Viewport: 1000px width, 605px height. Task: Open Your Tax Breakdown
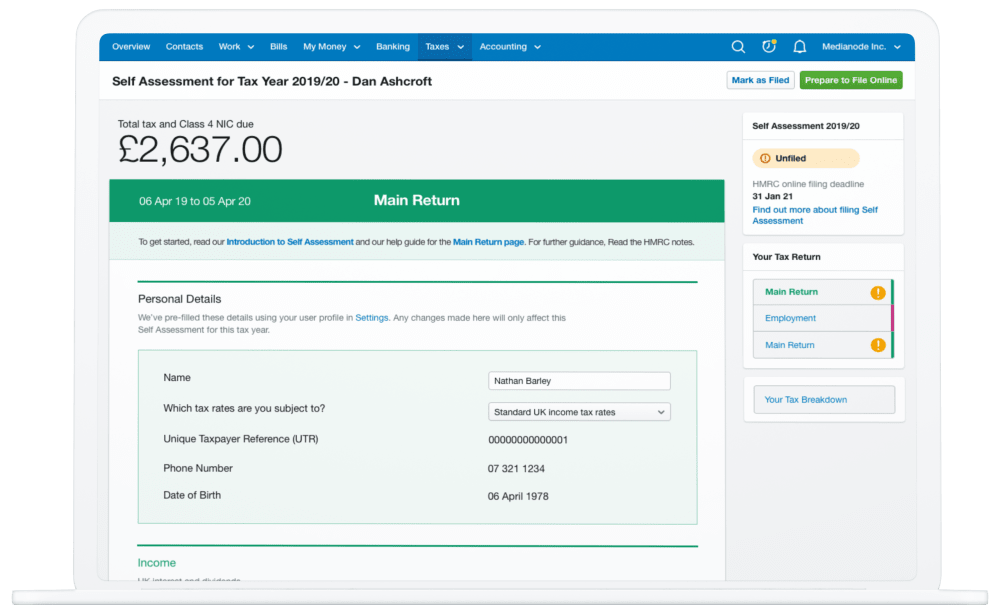pyautogui.click(x=824, y=400)
